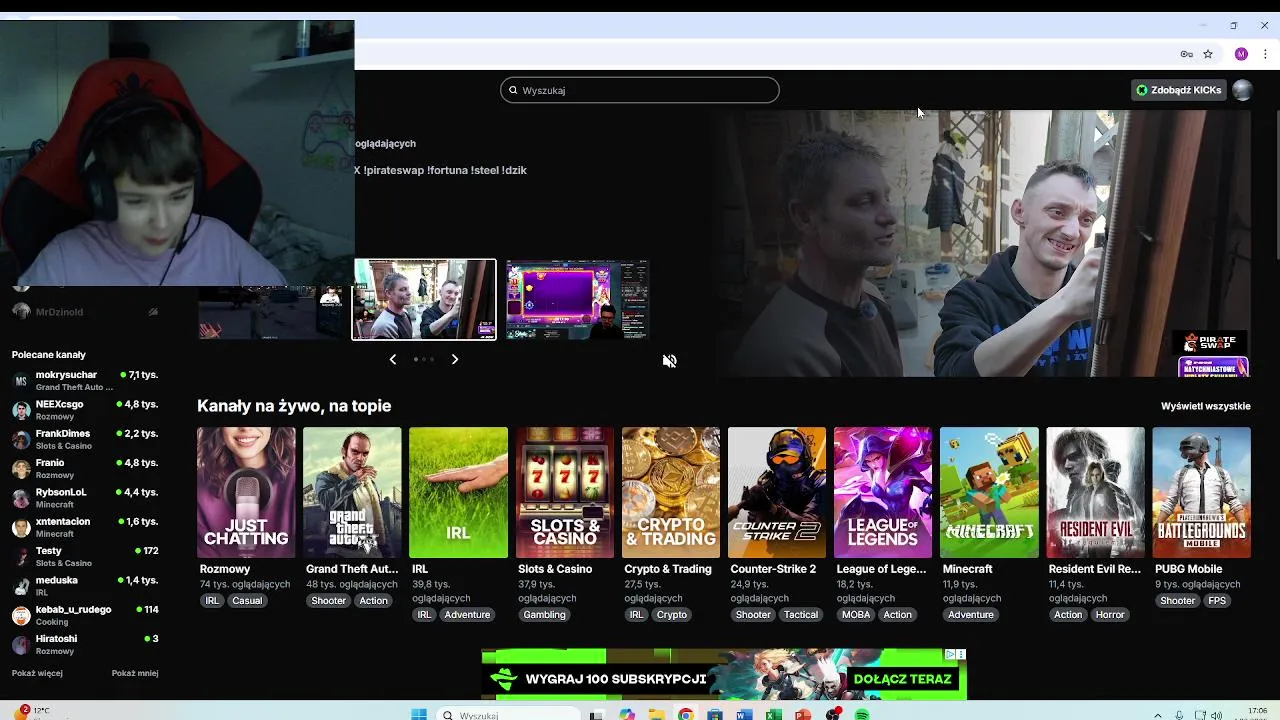Open the Chrome three-dot menu
Screen dimensions: 1280x720
1265,54
